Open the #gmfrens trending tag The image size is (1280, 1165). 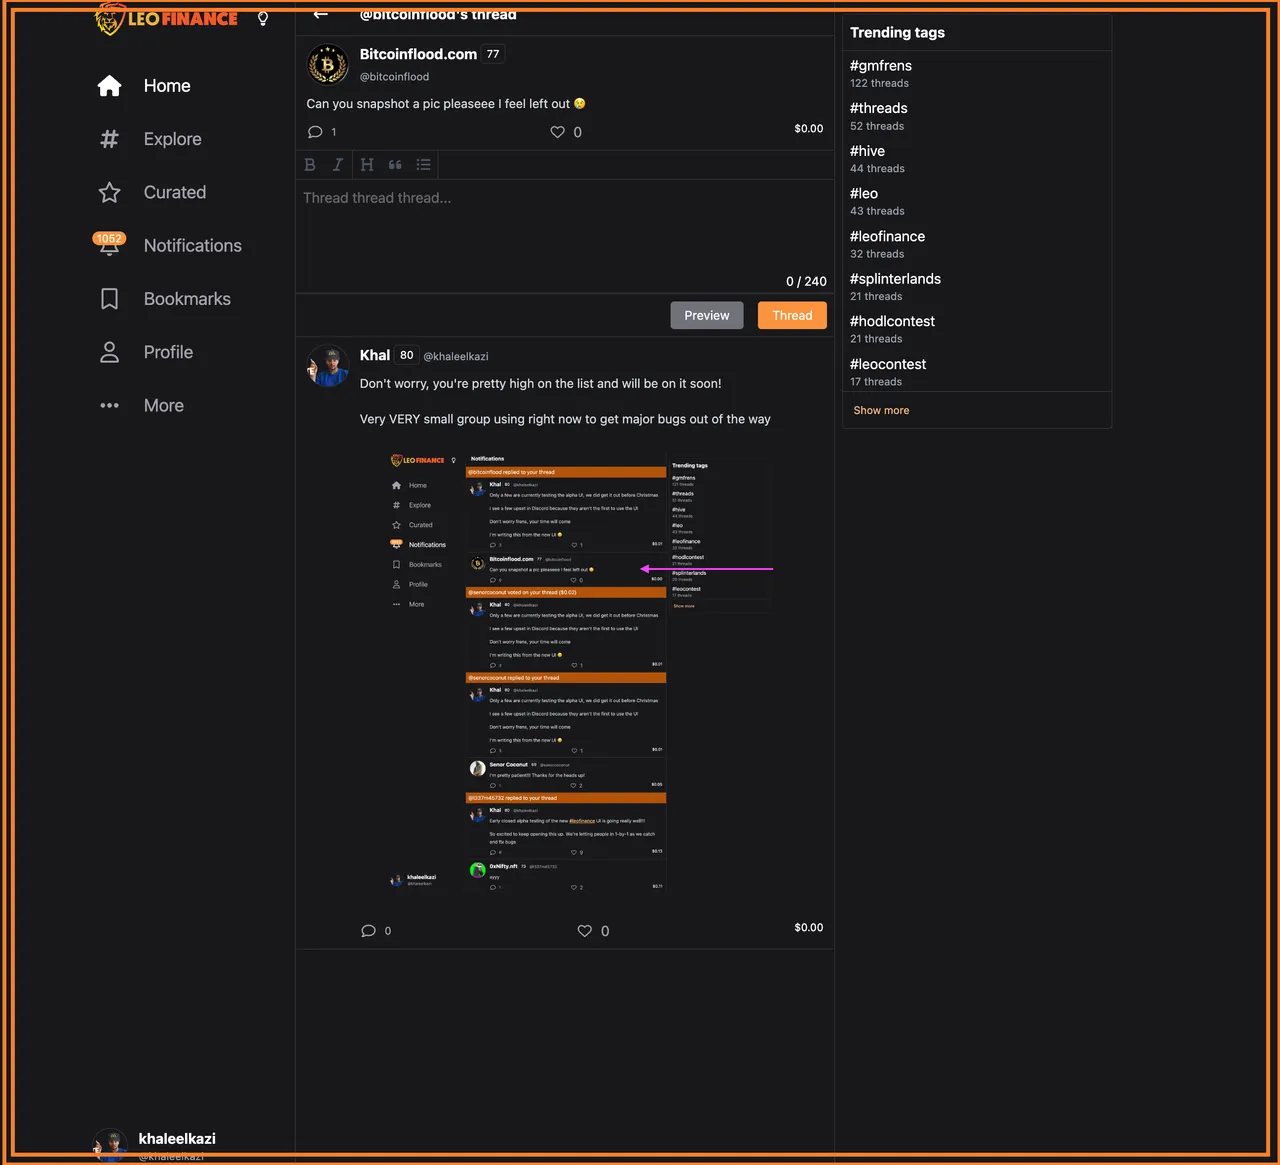click(881, 66)
